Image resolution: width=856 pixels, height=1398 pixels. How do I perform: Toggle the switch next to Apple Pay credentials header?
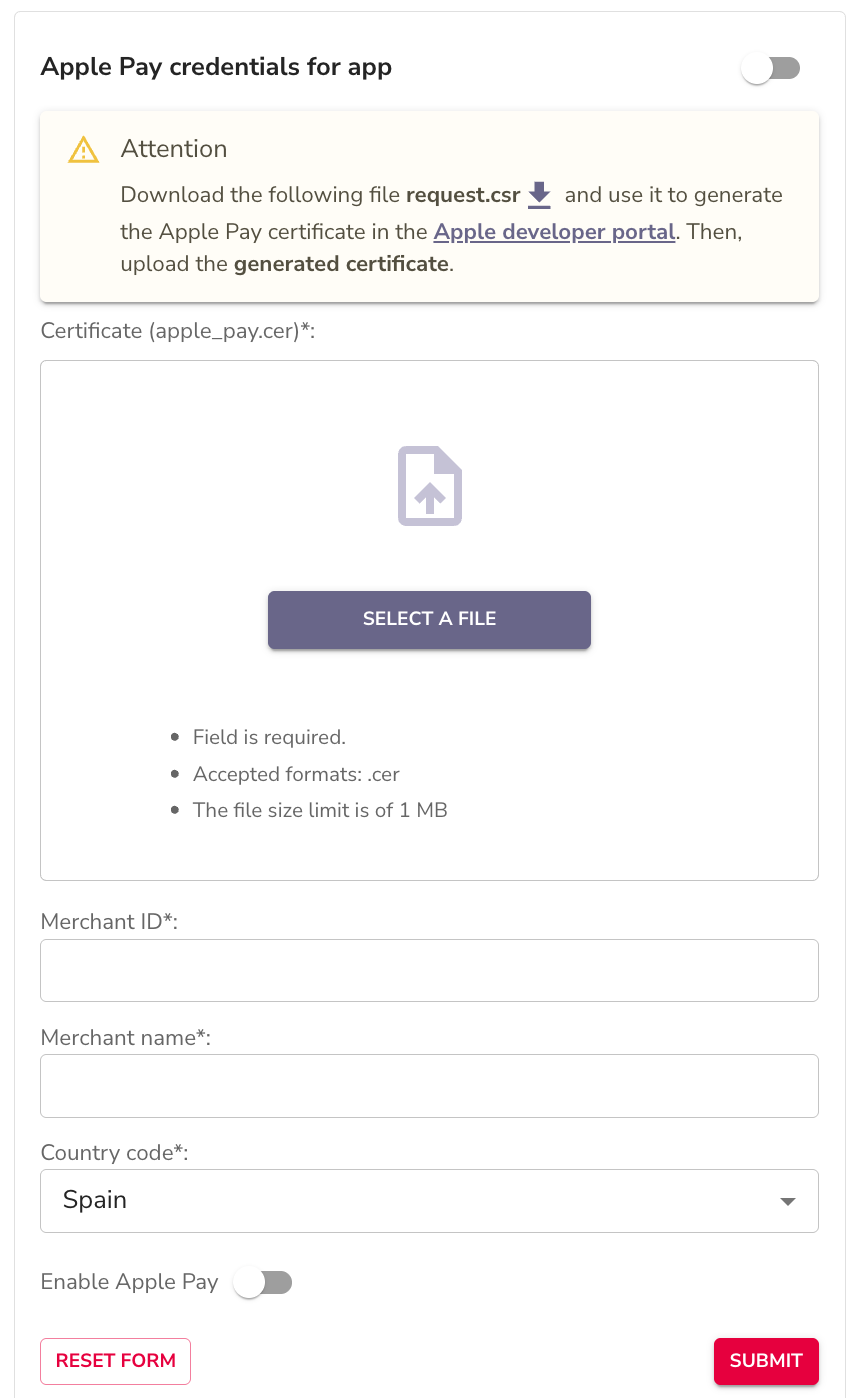(770, 67)
